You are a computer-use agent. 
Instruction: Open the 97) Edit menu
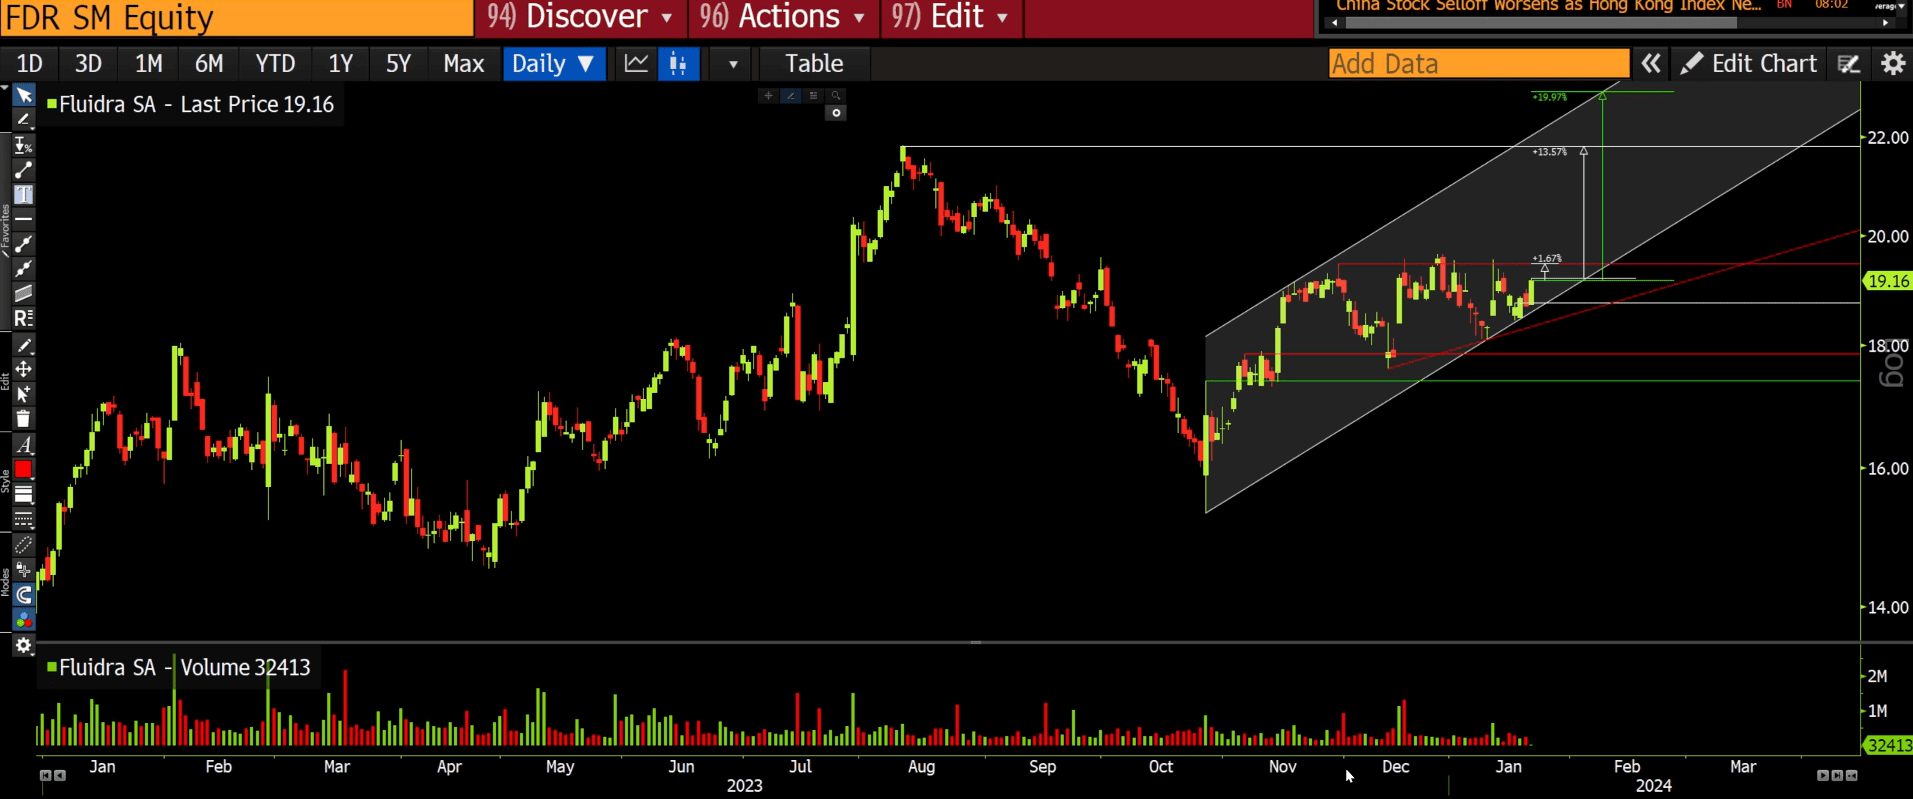point(951,17)
